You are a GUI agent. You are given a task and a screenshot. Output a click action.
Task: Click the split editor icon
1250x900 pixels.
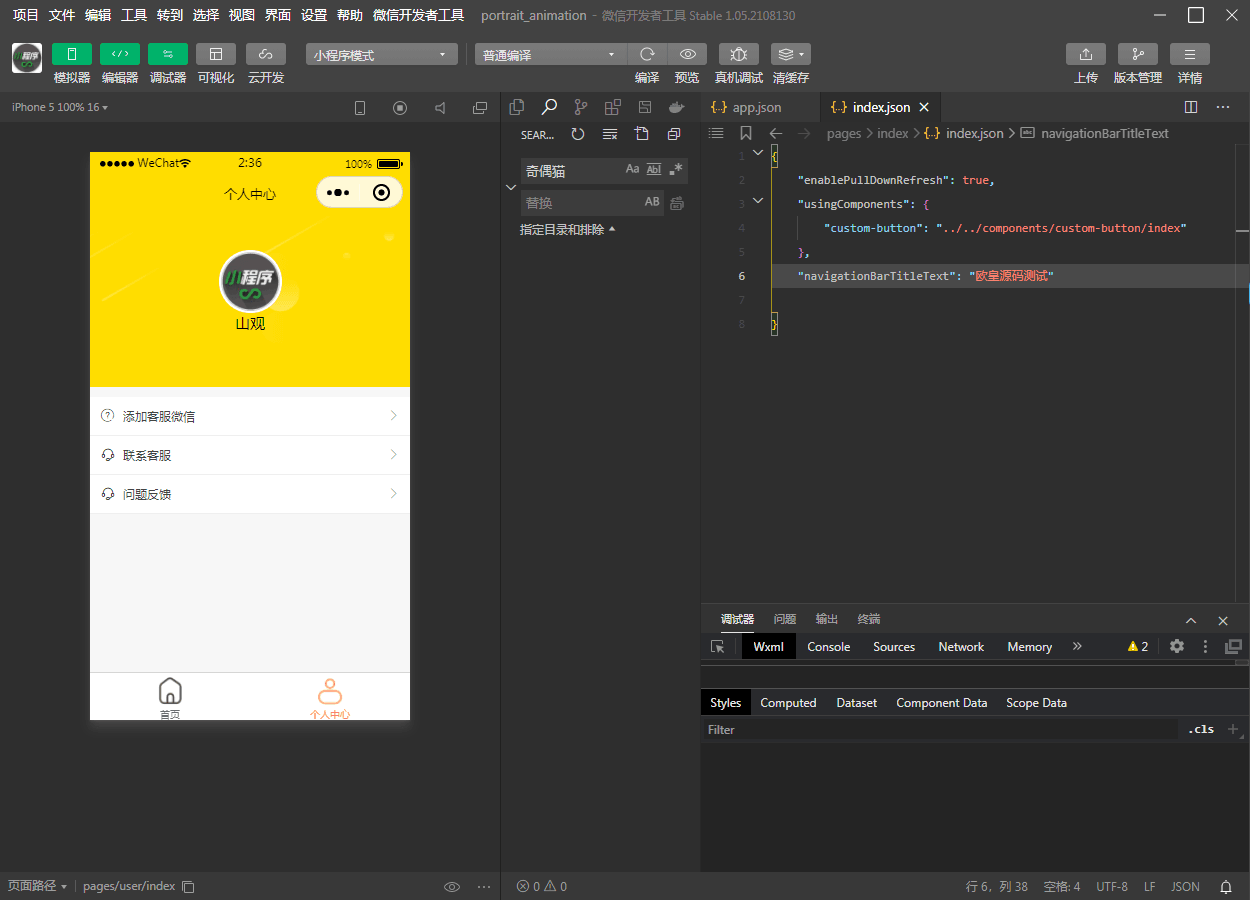(x=1190, y=107)
